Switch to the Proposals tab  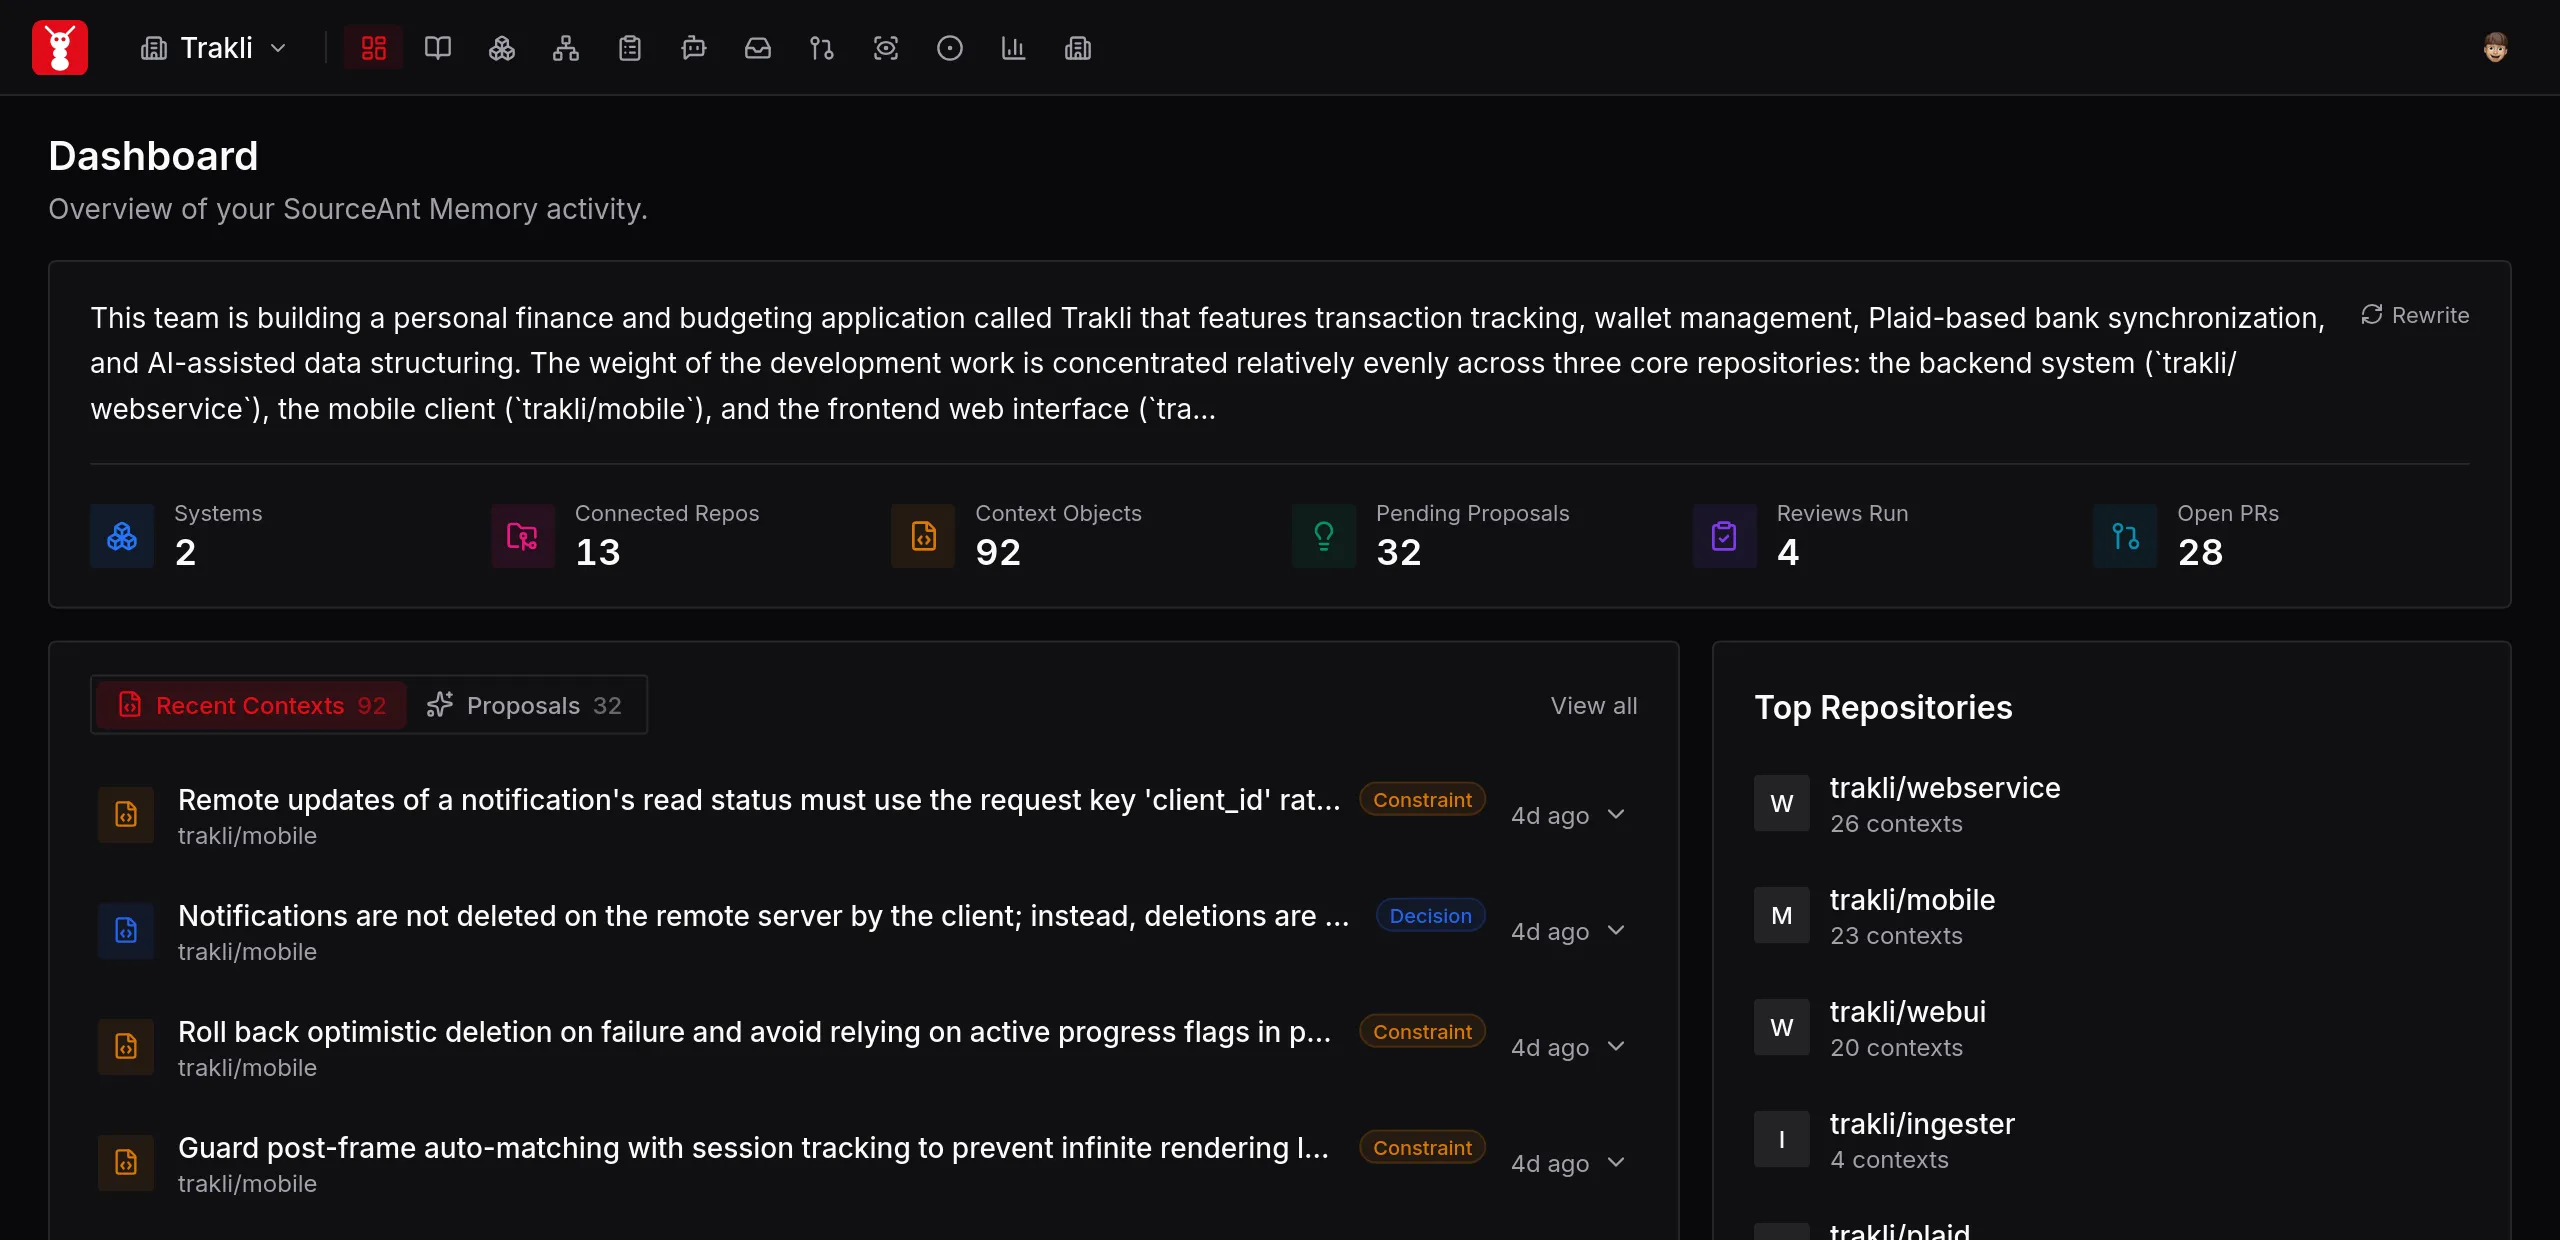point(525,705)
